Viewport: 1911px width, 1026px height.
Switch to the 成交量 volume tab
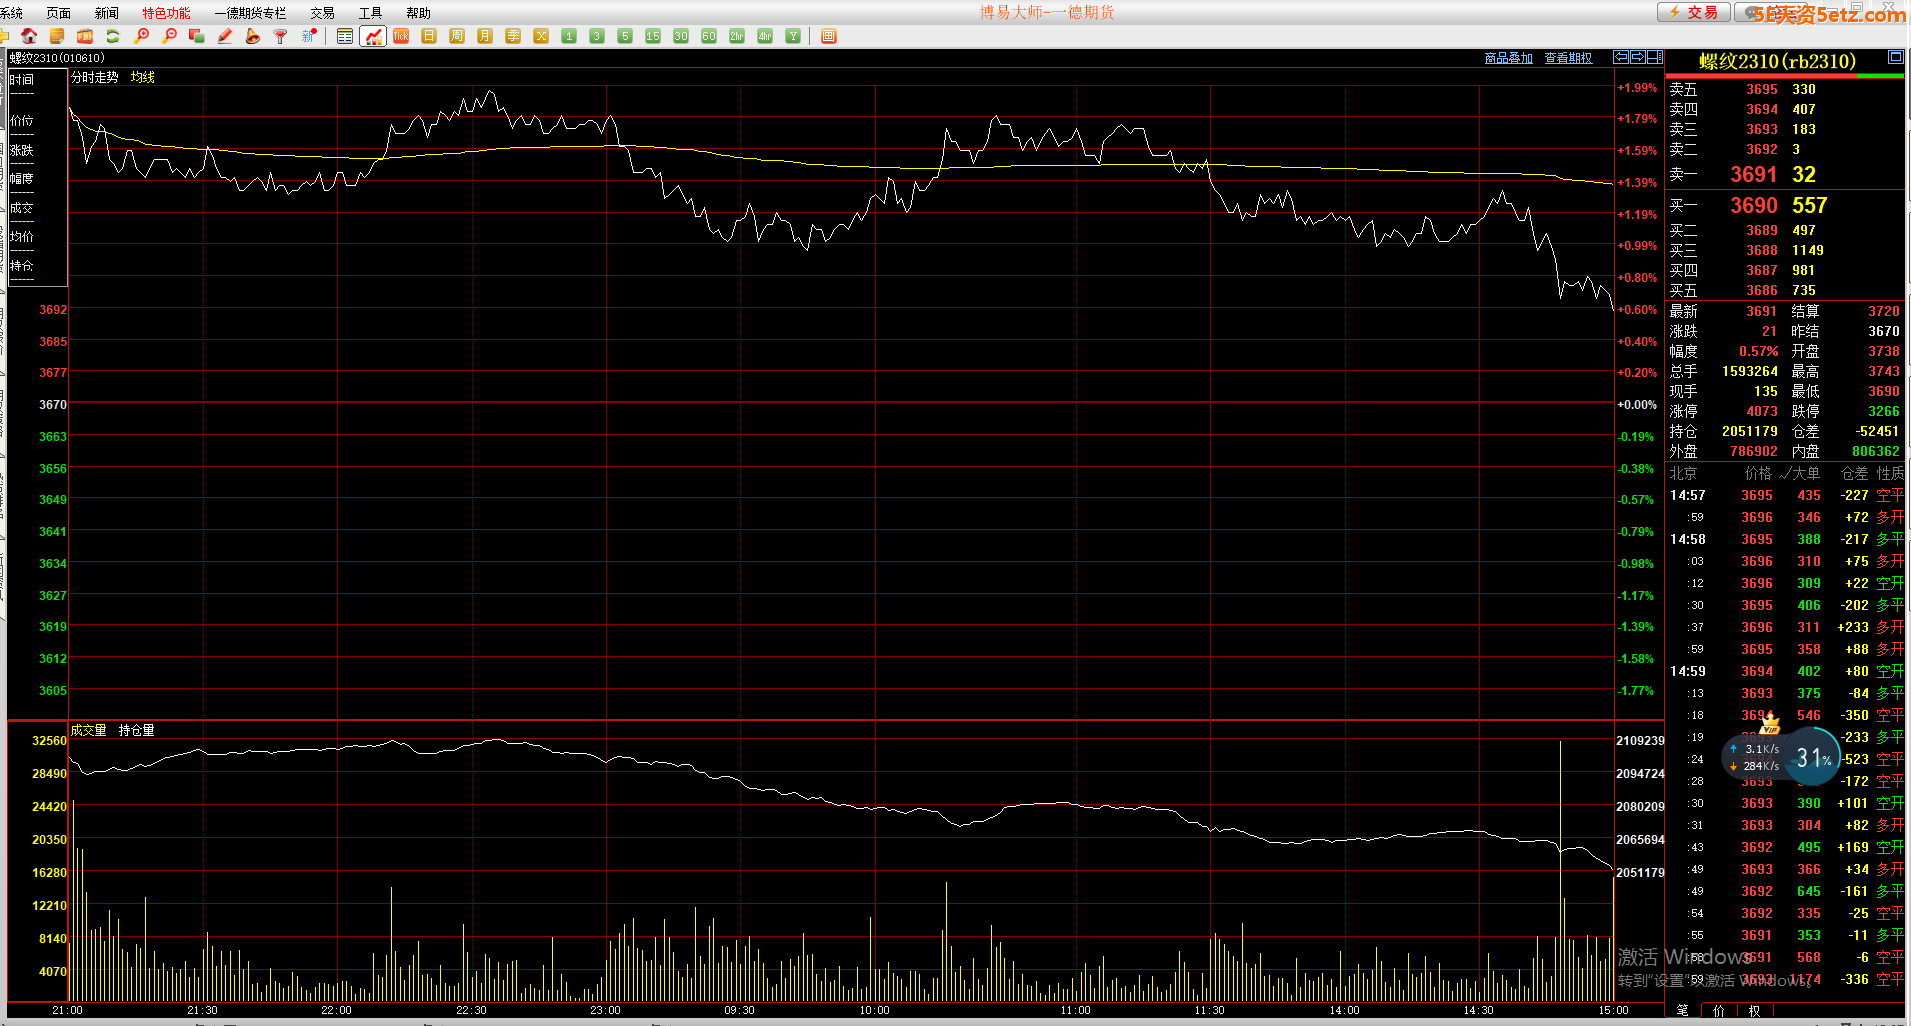click(88, 730)
